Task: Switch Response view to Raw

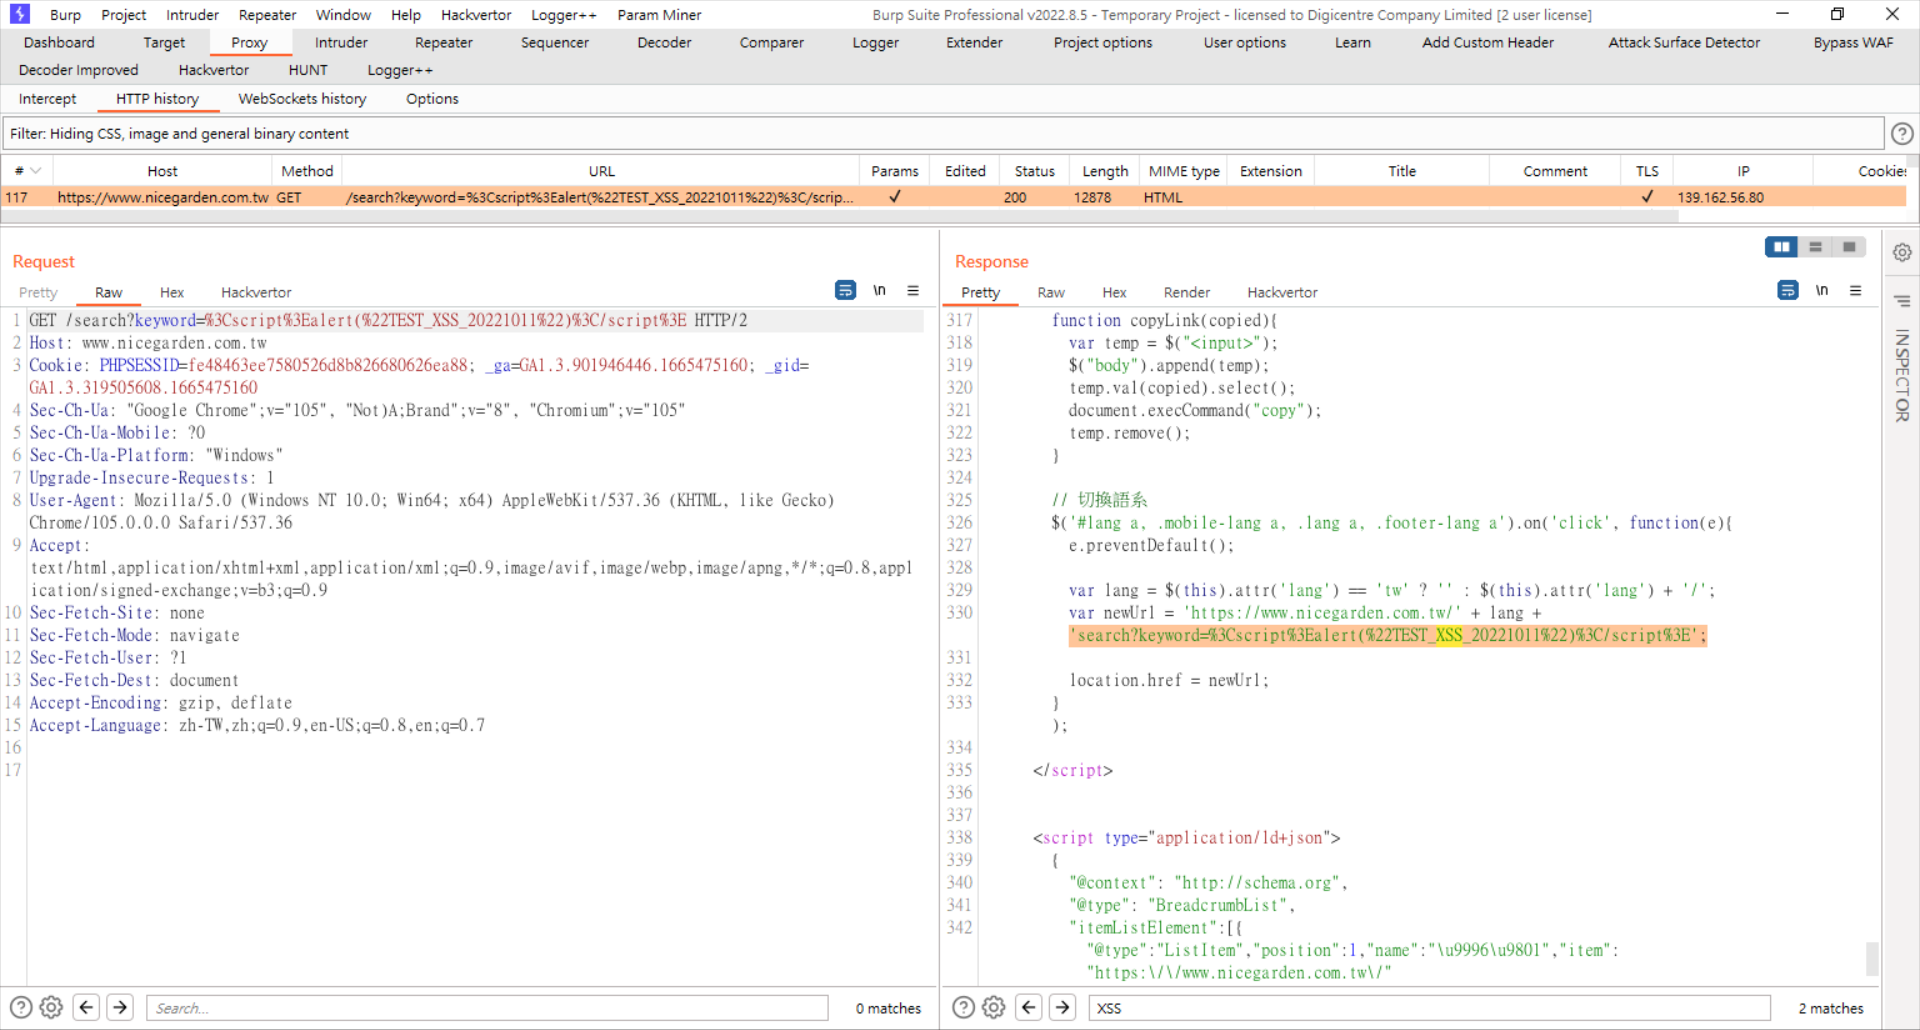Action: tap(1051, 293)
